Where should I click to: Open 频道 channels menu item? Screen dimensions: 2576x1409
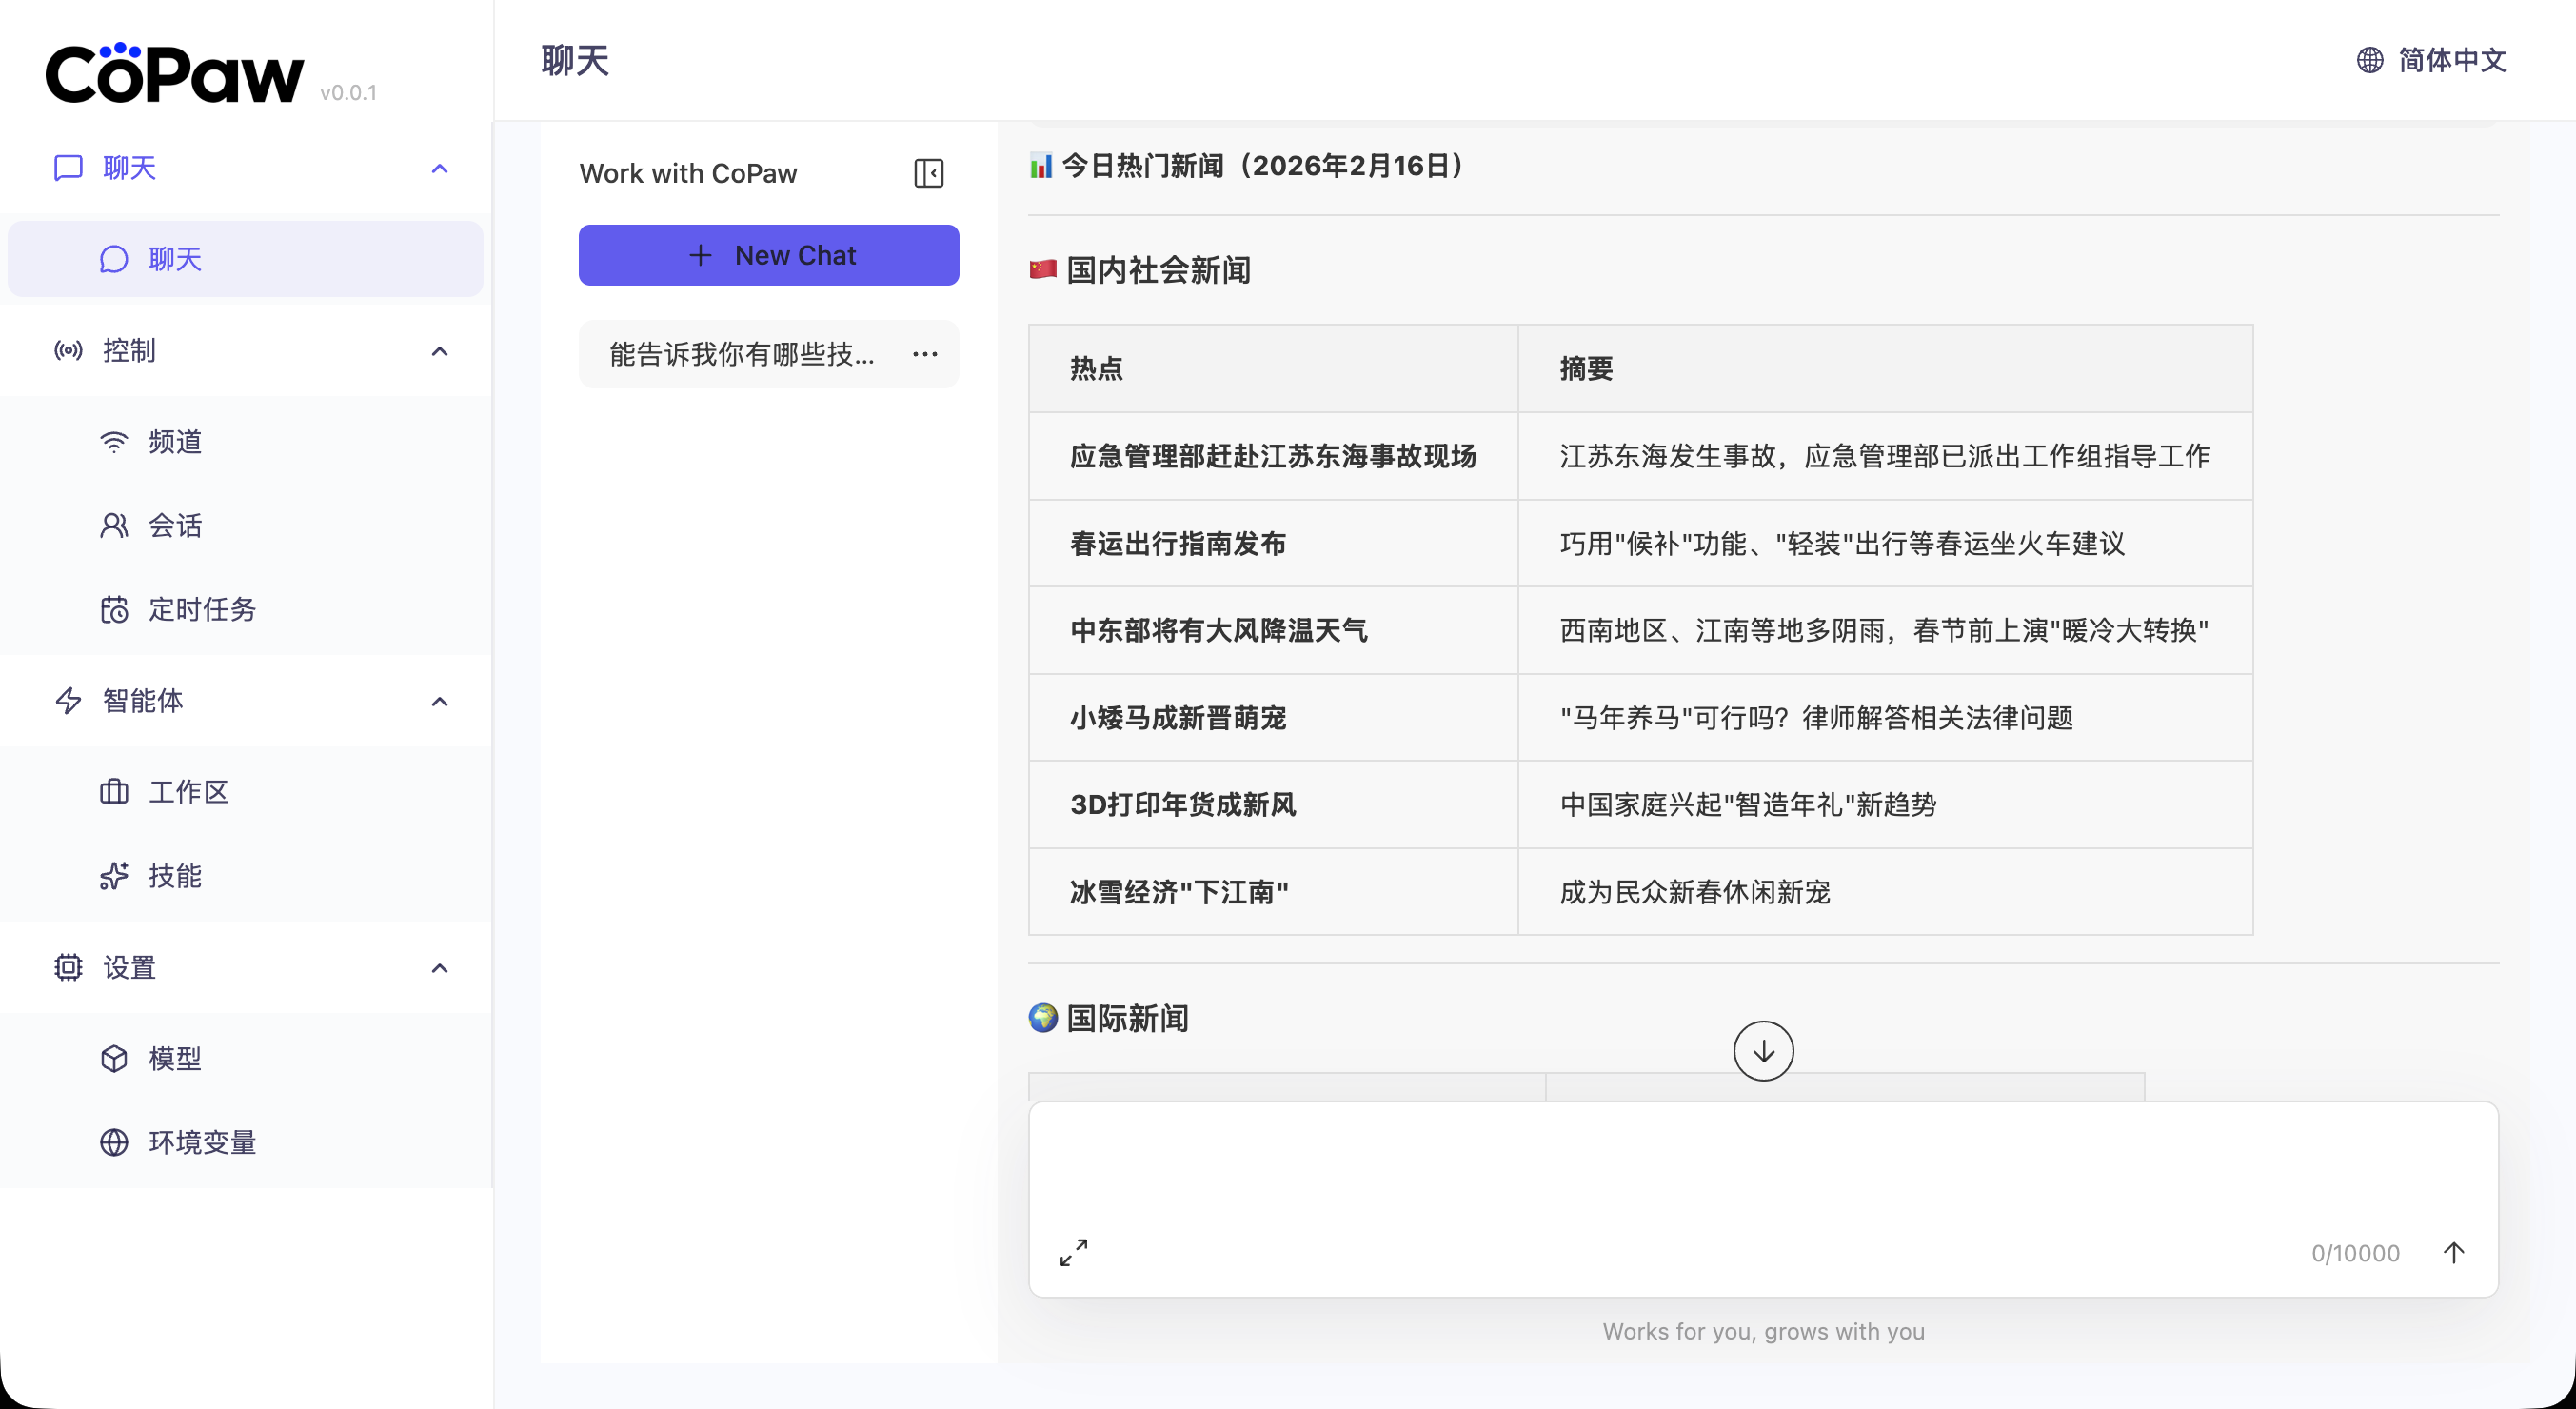pos(175,441)
